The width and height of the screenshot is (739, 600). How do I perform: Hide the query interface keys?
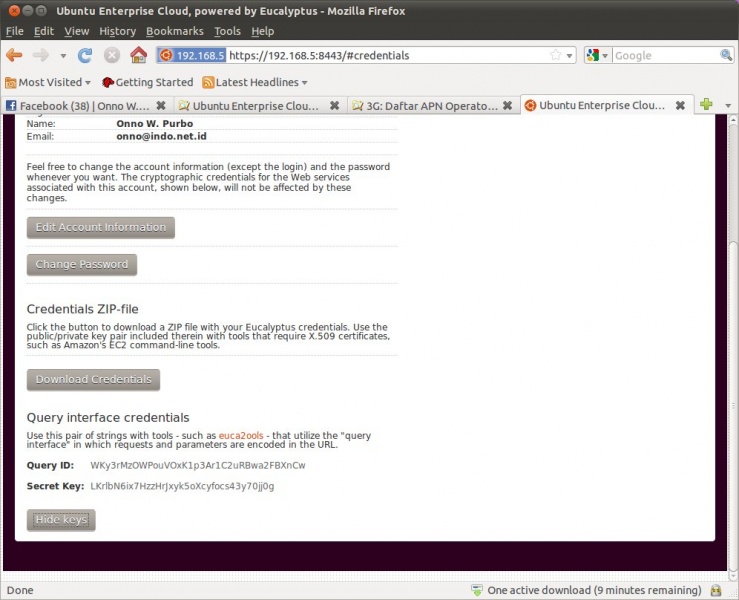tap(61, 520)
